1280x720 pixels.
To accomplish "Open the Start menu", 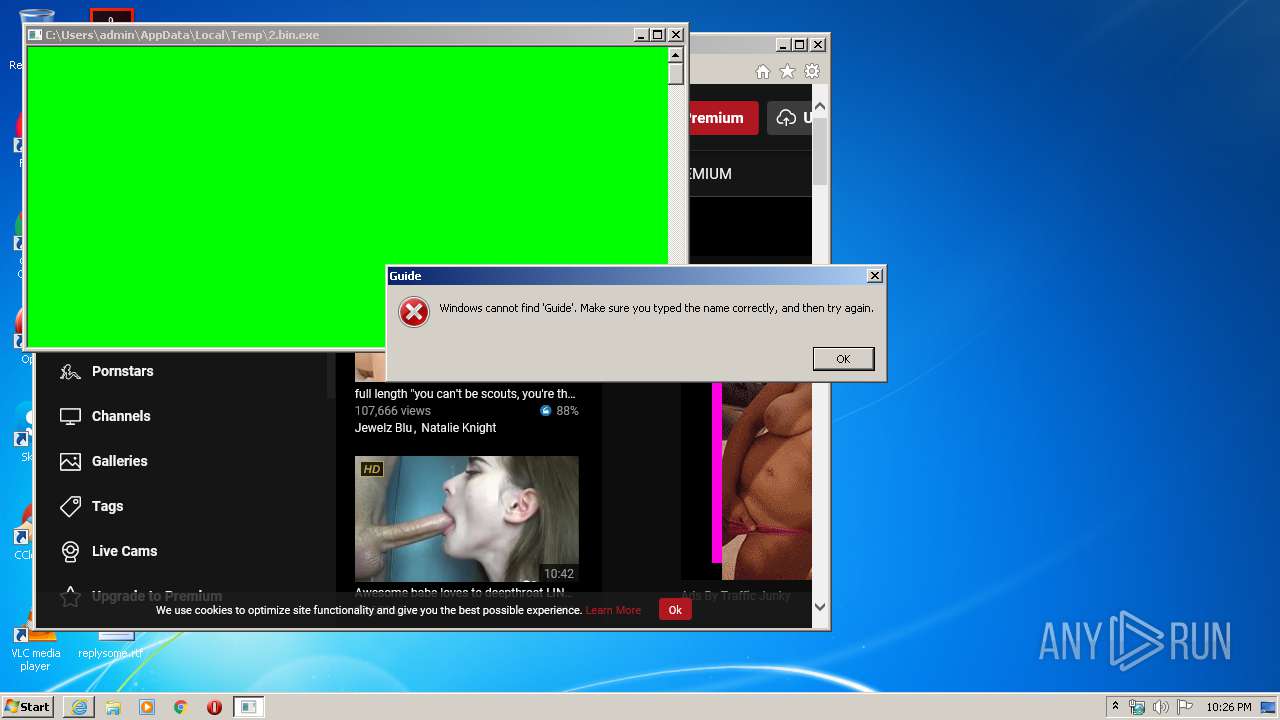I will click(28, 707).
